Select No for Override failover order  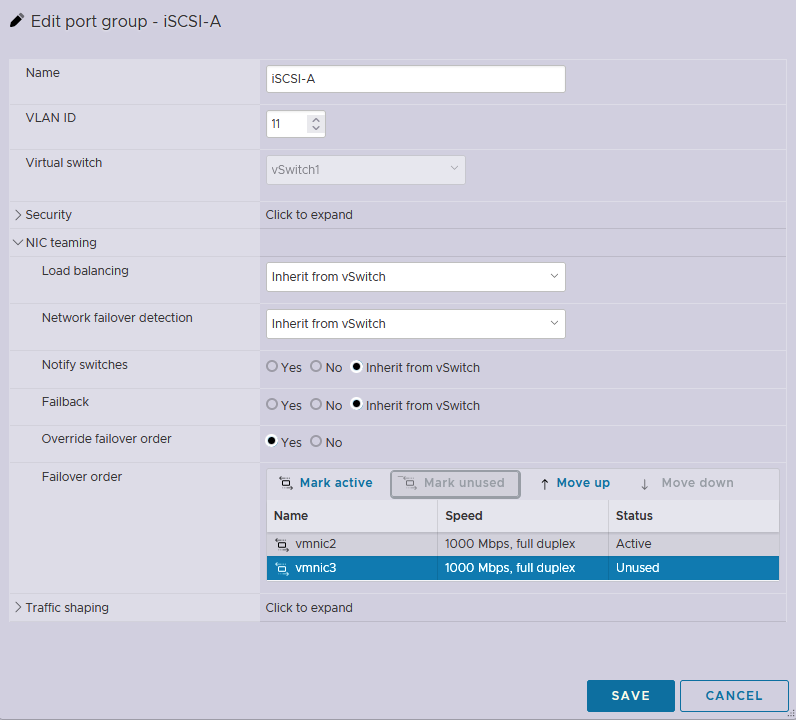click(316, 442)
